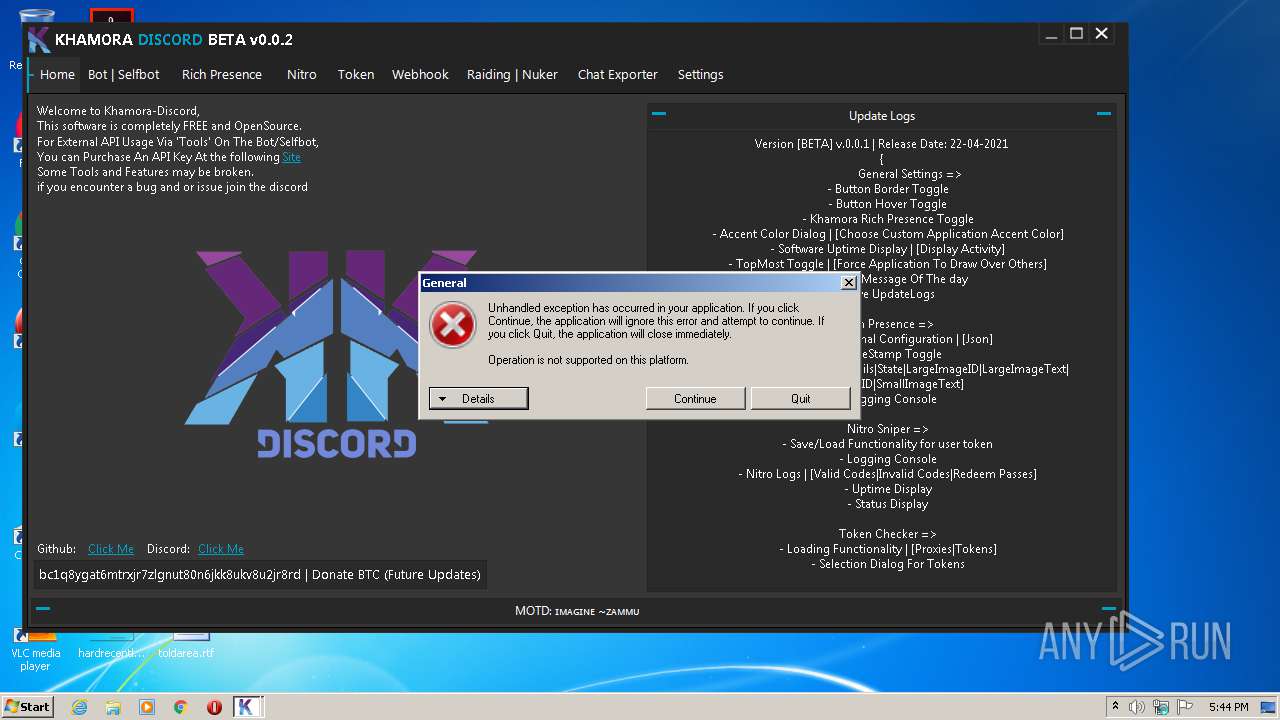Show hidden system tray icons
The image size is (1280, 720).
(1115, 707)
